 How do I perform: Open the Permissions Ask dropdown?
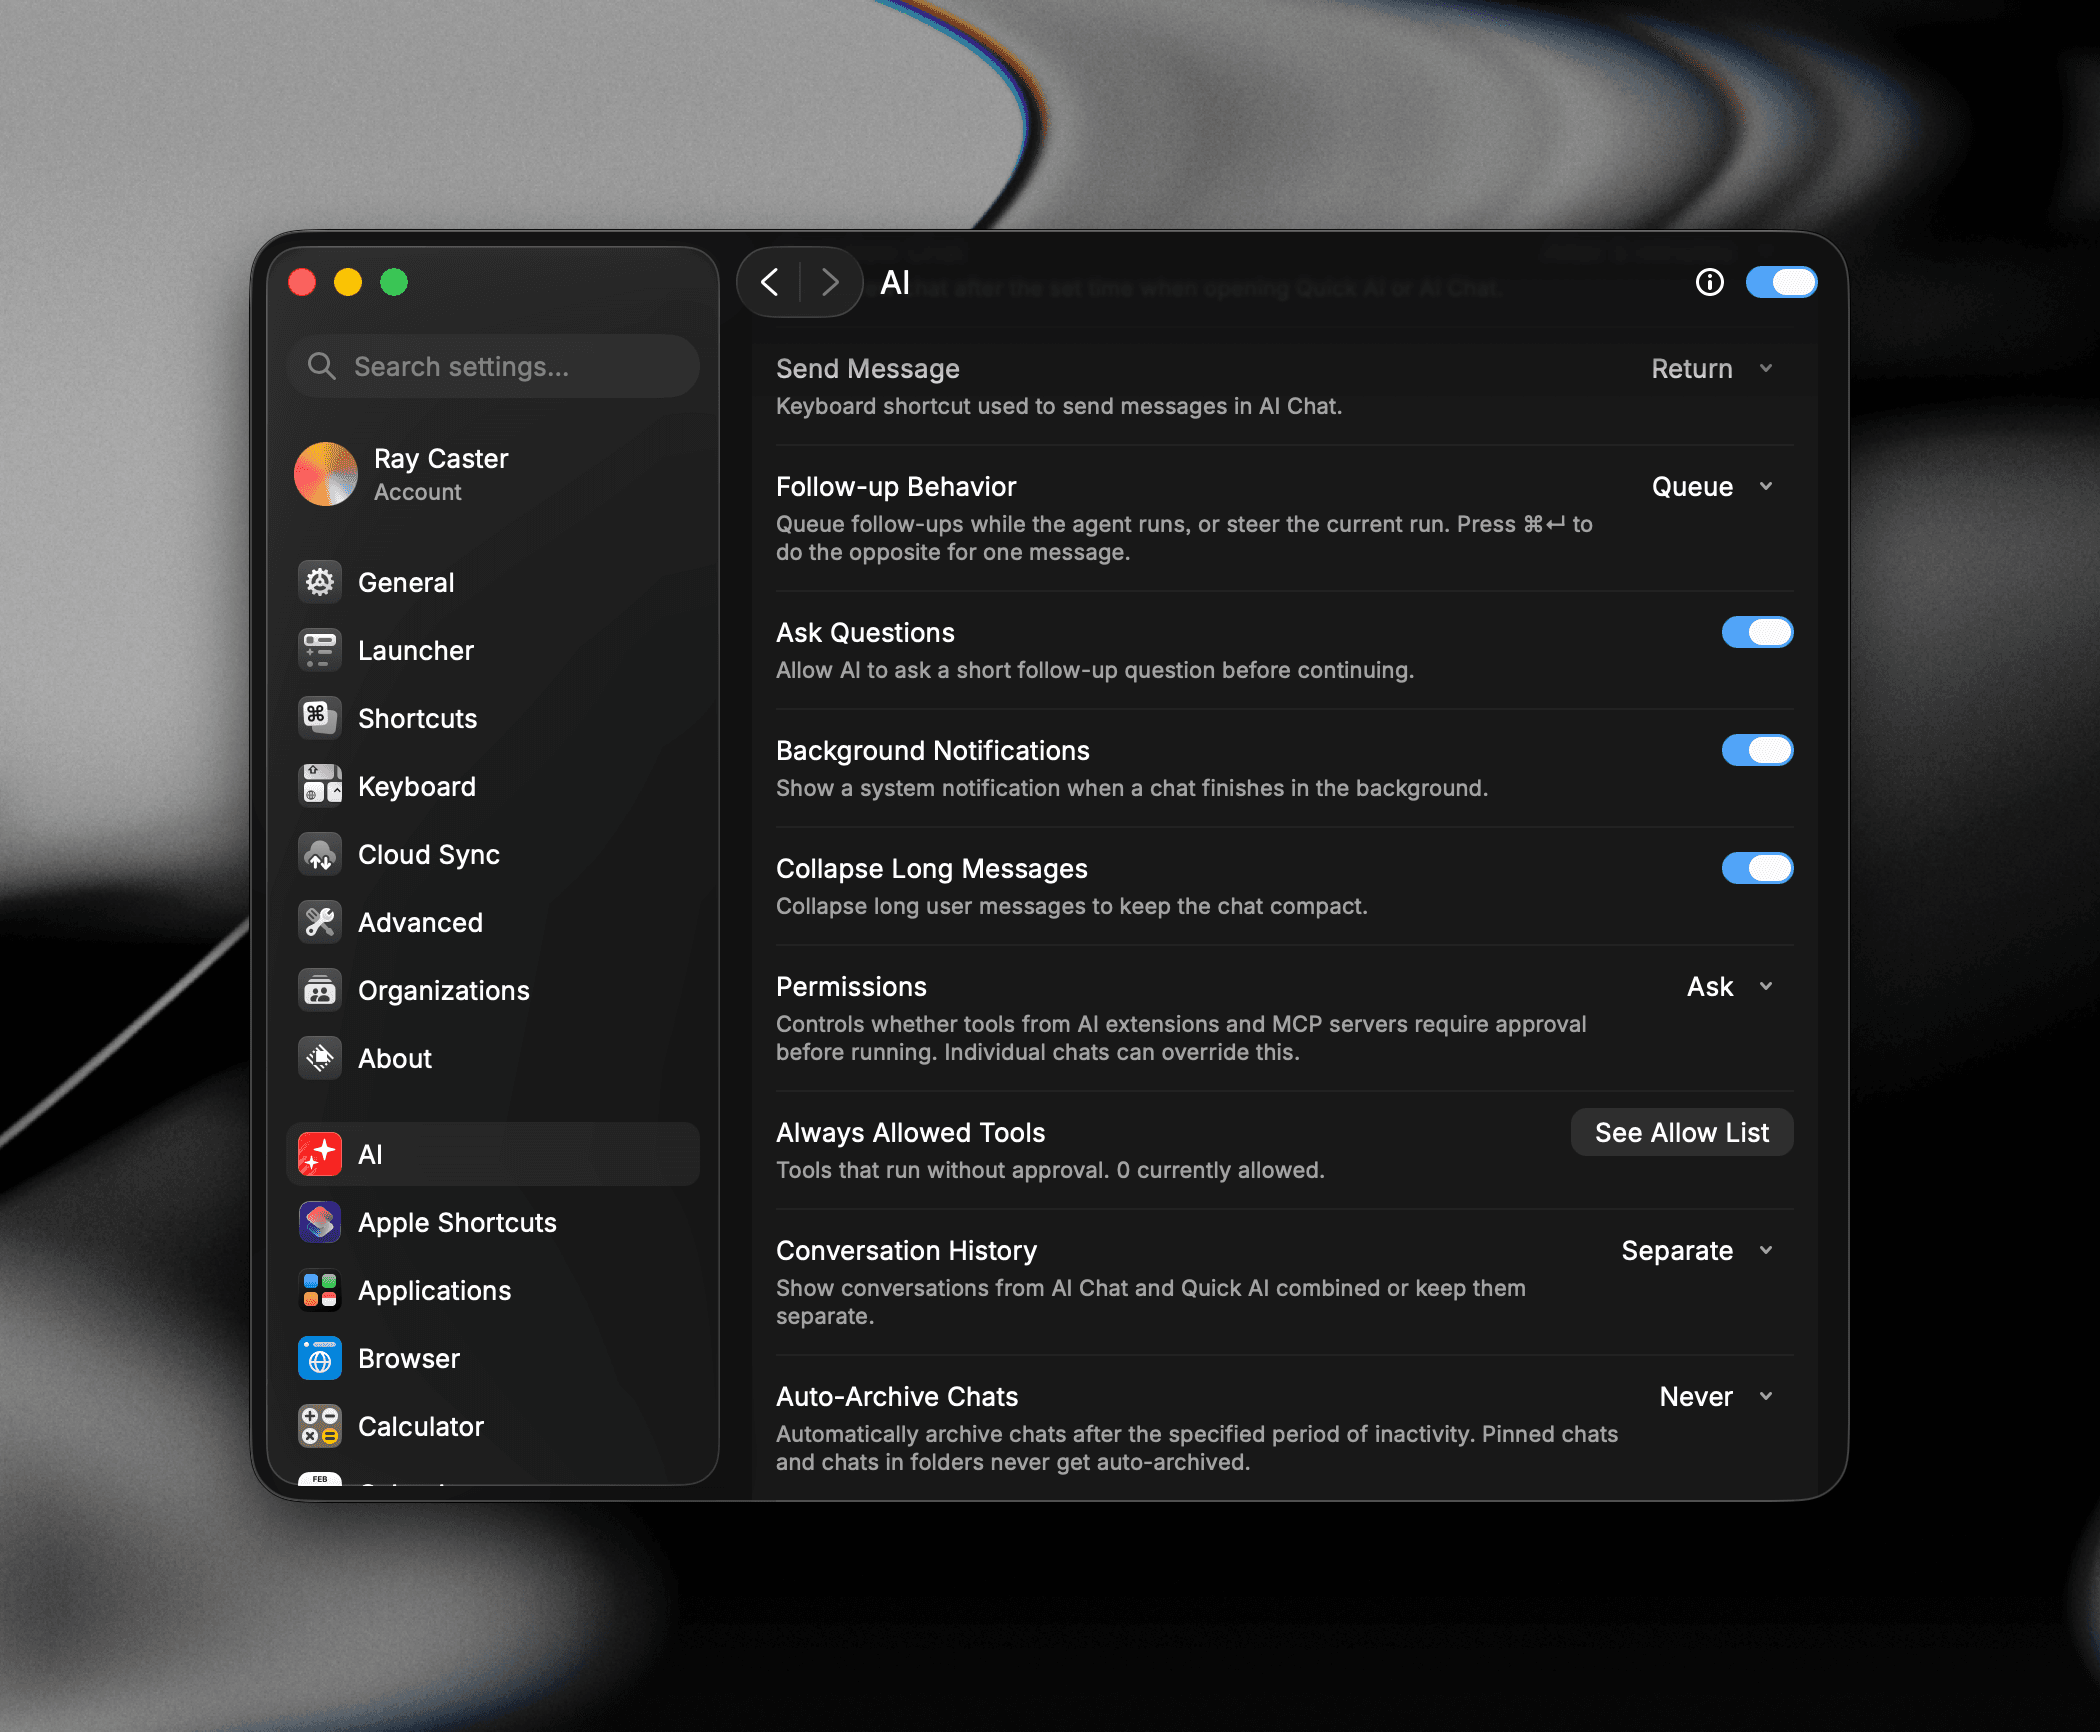coord(1730,987)
